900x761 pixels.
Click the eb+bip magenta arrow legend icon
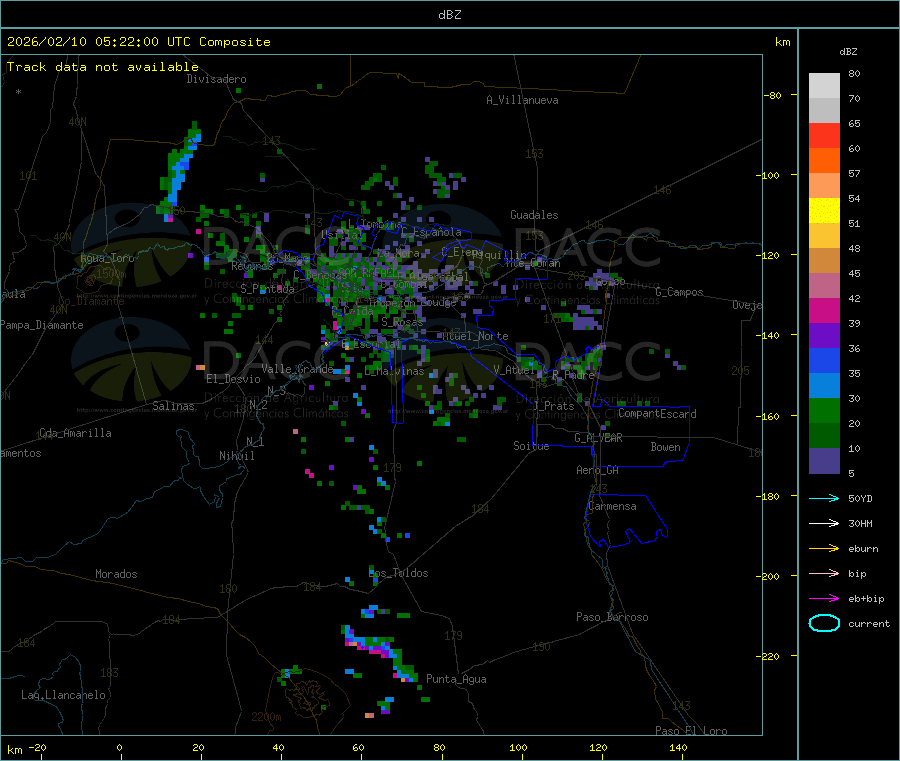point(824,598)
